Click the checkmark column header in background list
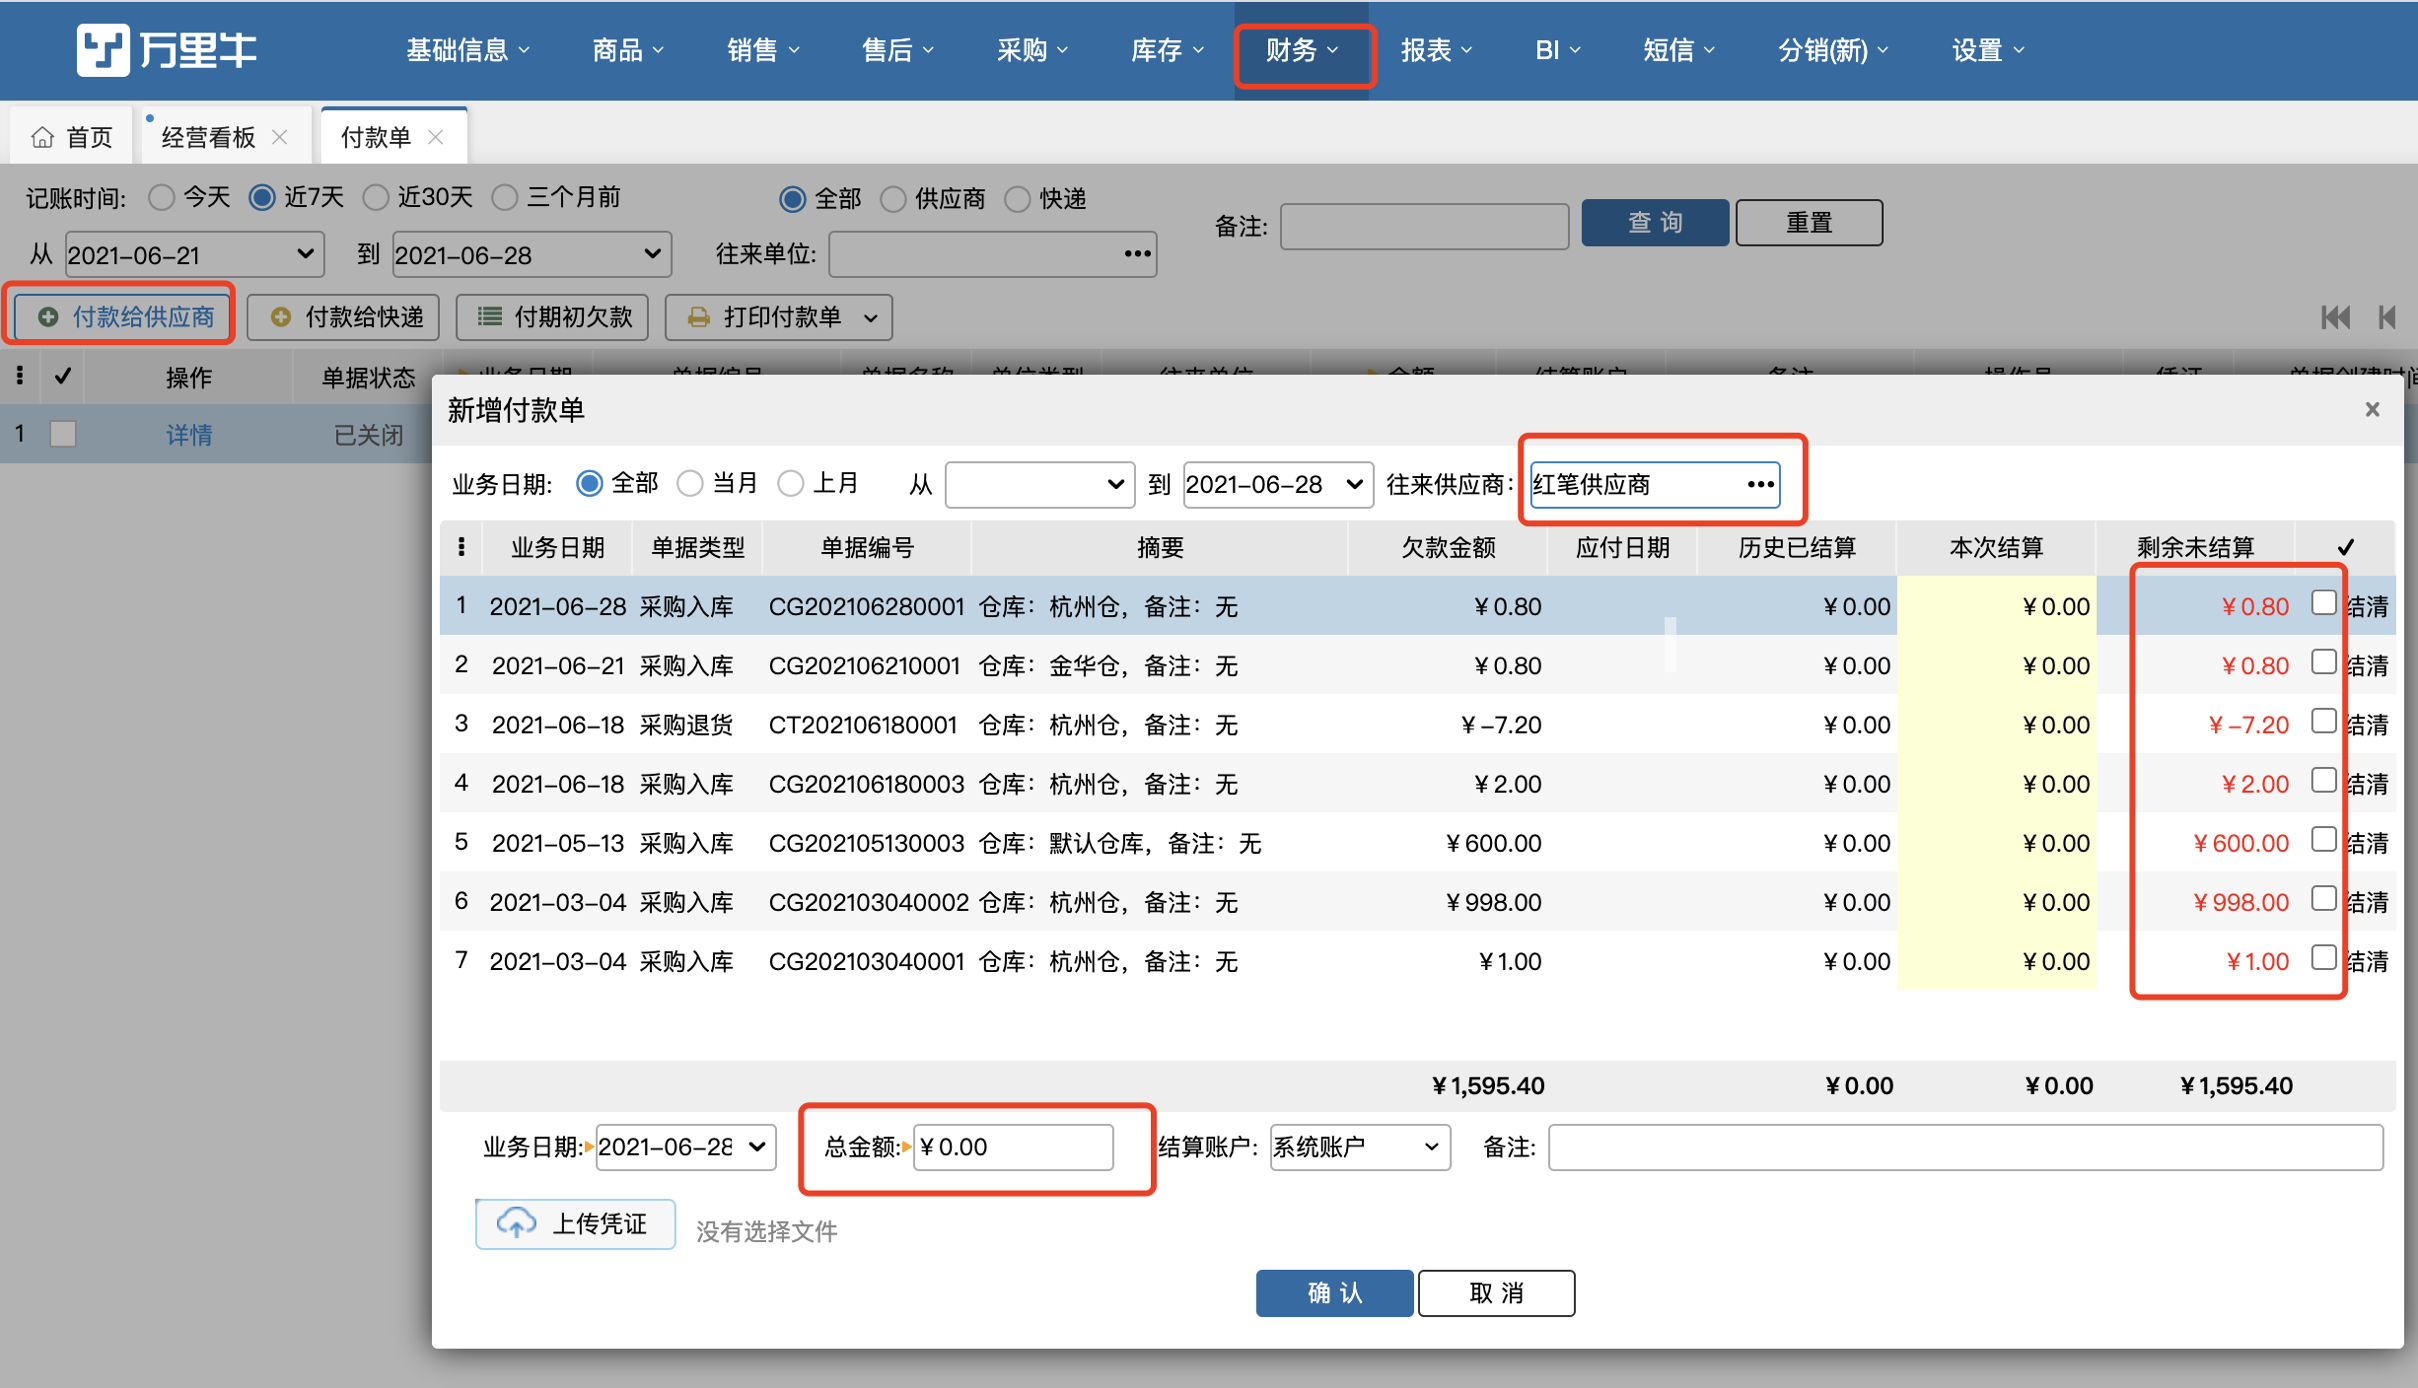Image resolution: width=2418 pixels, height=1388 pixels. click(63, 376)
